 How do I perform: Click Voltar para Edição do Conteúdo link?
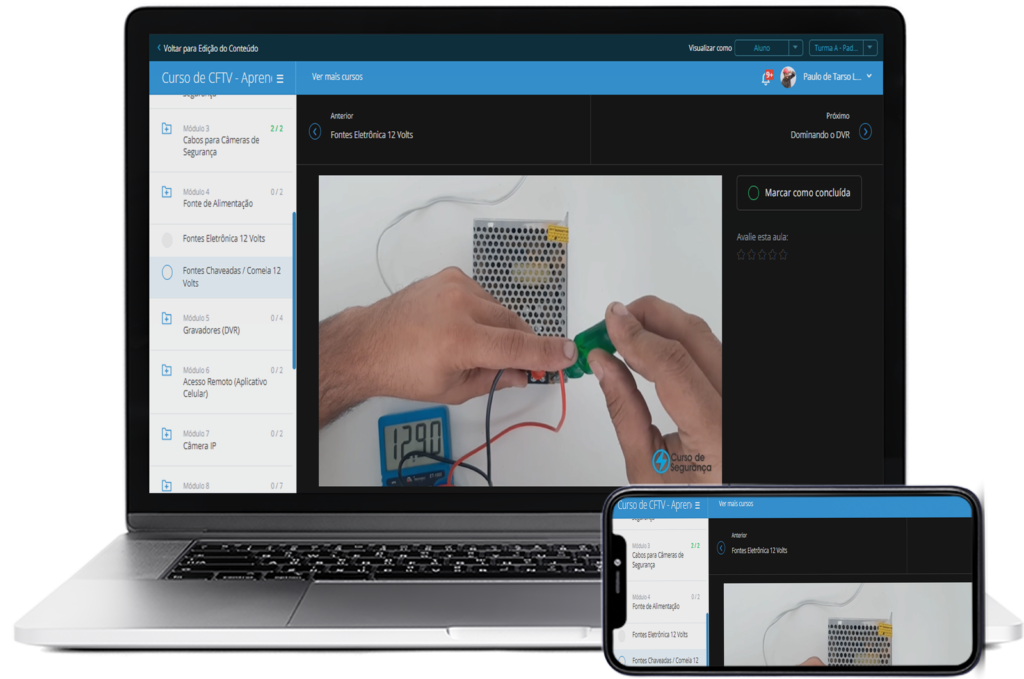pyautogui.click(x=208, y=48)
